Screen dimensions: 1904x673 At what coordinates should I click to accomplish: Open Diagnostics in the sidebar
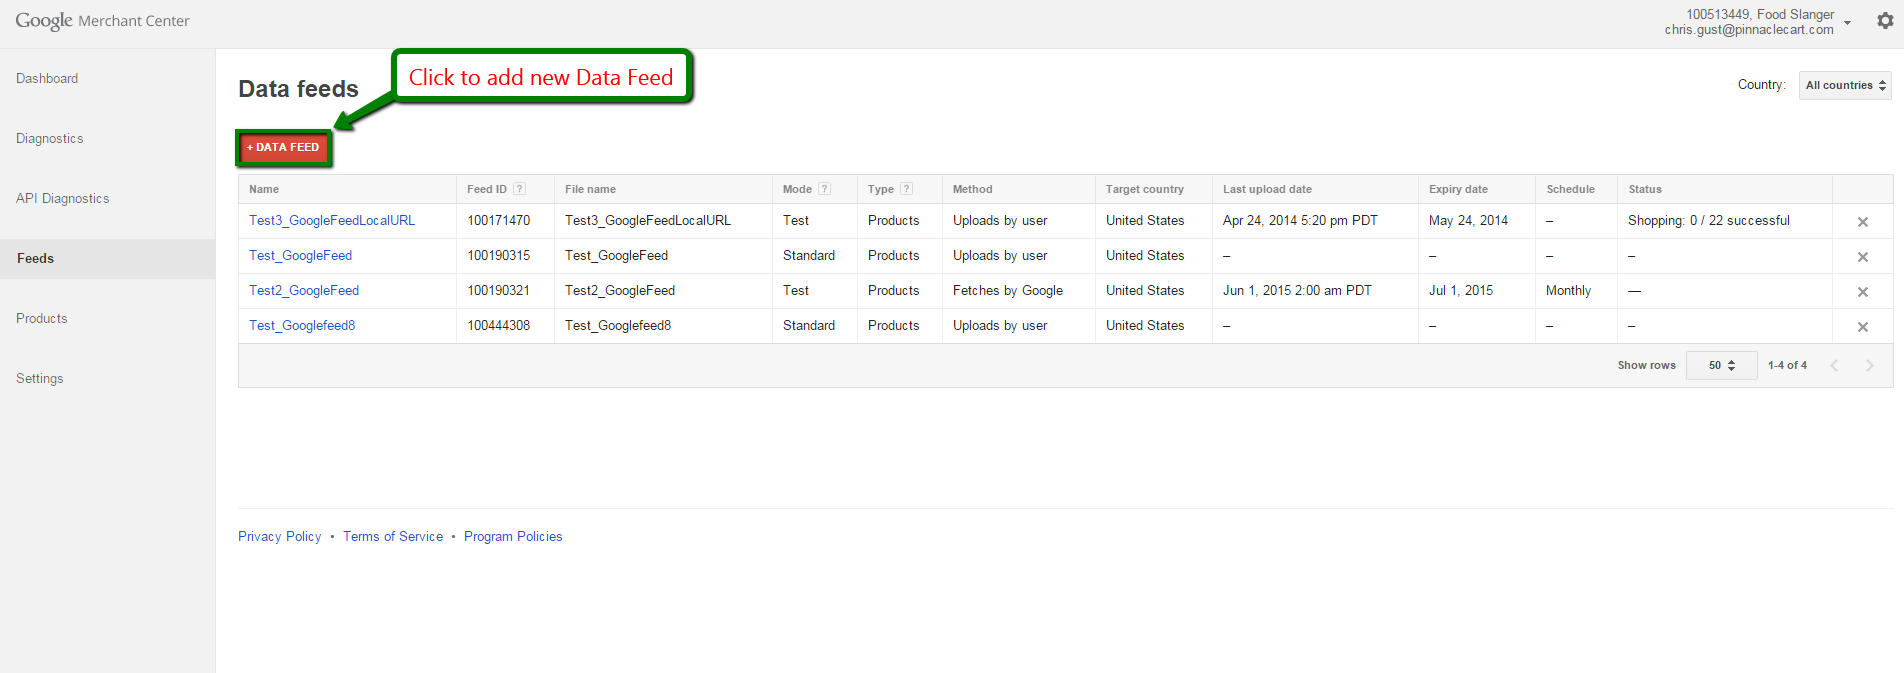click(50, 138)
